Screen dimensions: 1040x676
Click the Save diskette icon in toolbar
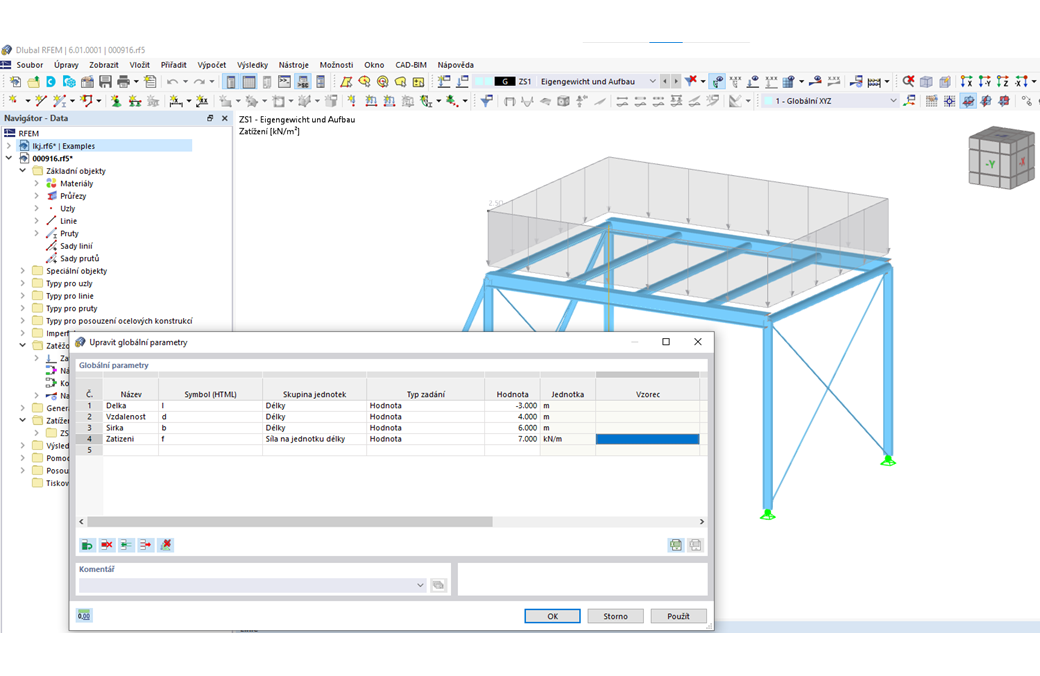pyautogui.click(x=105, y=82)
